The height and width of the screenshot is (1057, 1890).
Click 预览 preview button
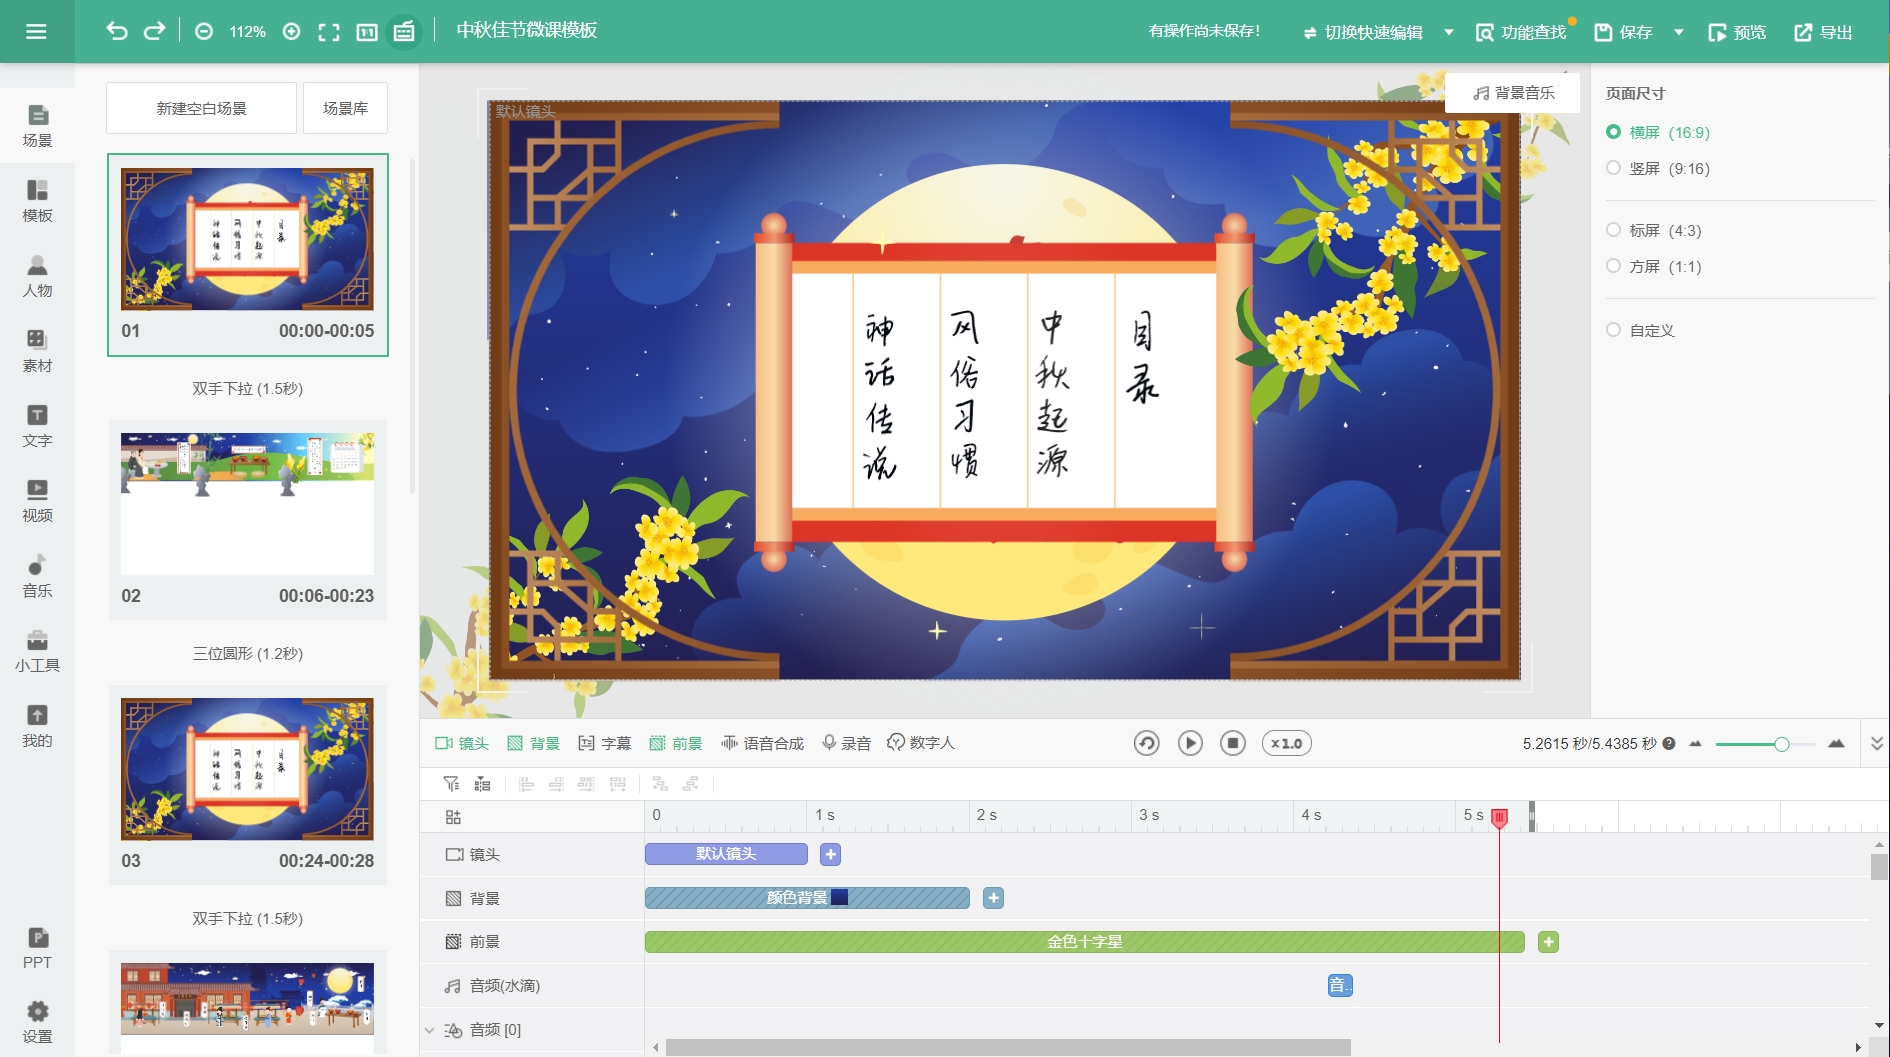click(1737, 32)
